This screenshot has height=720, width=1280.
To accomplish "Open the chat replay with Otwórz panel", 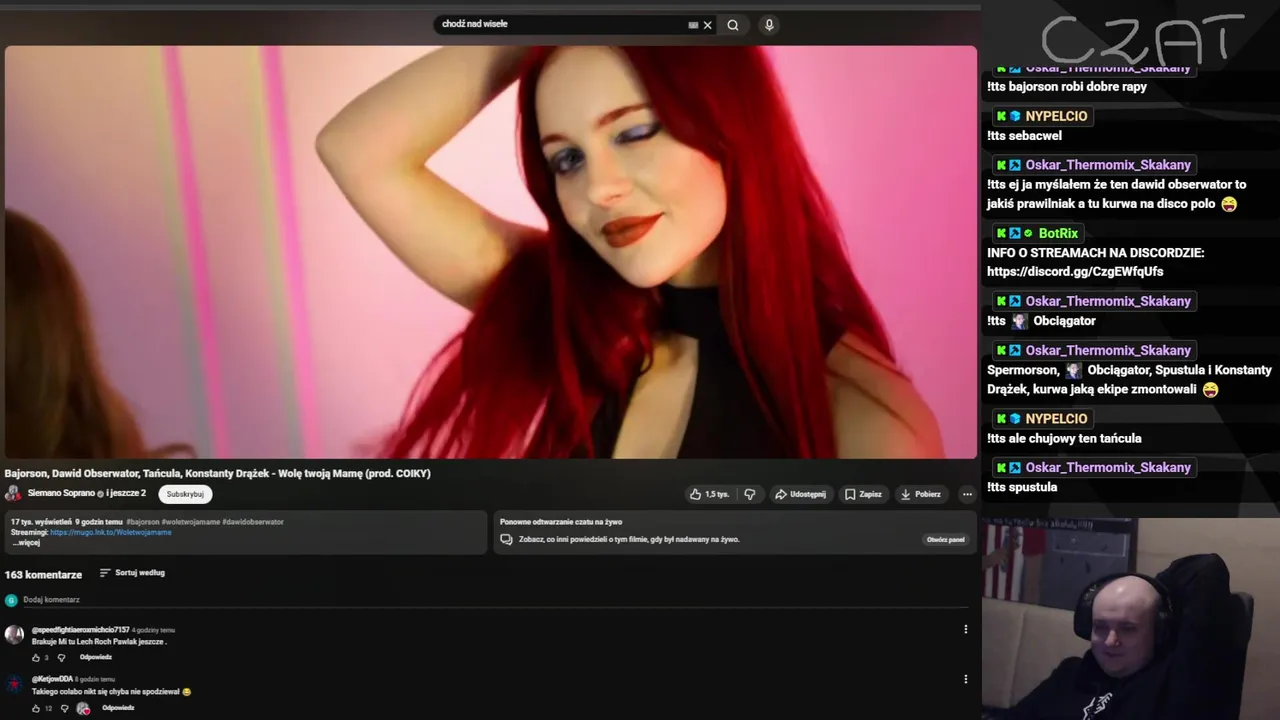I will point(945,539).
